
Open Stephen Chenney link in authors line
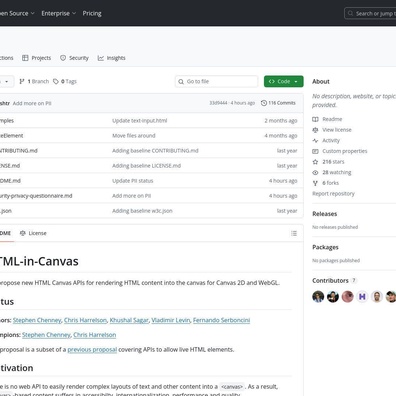point(37,320)
